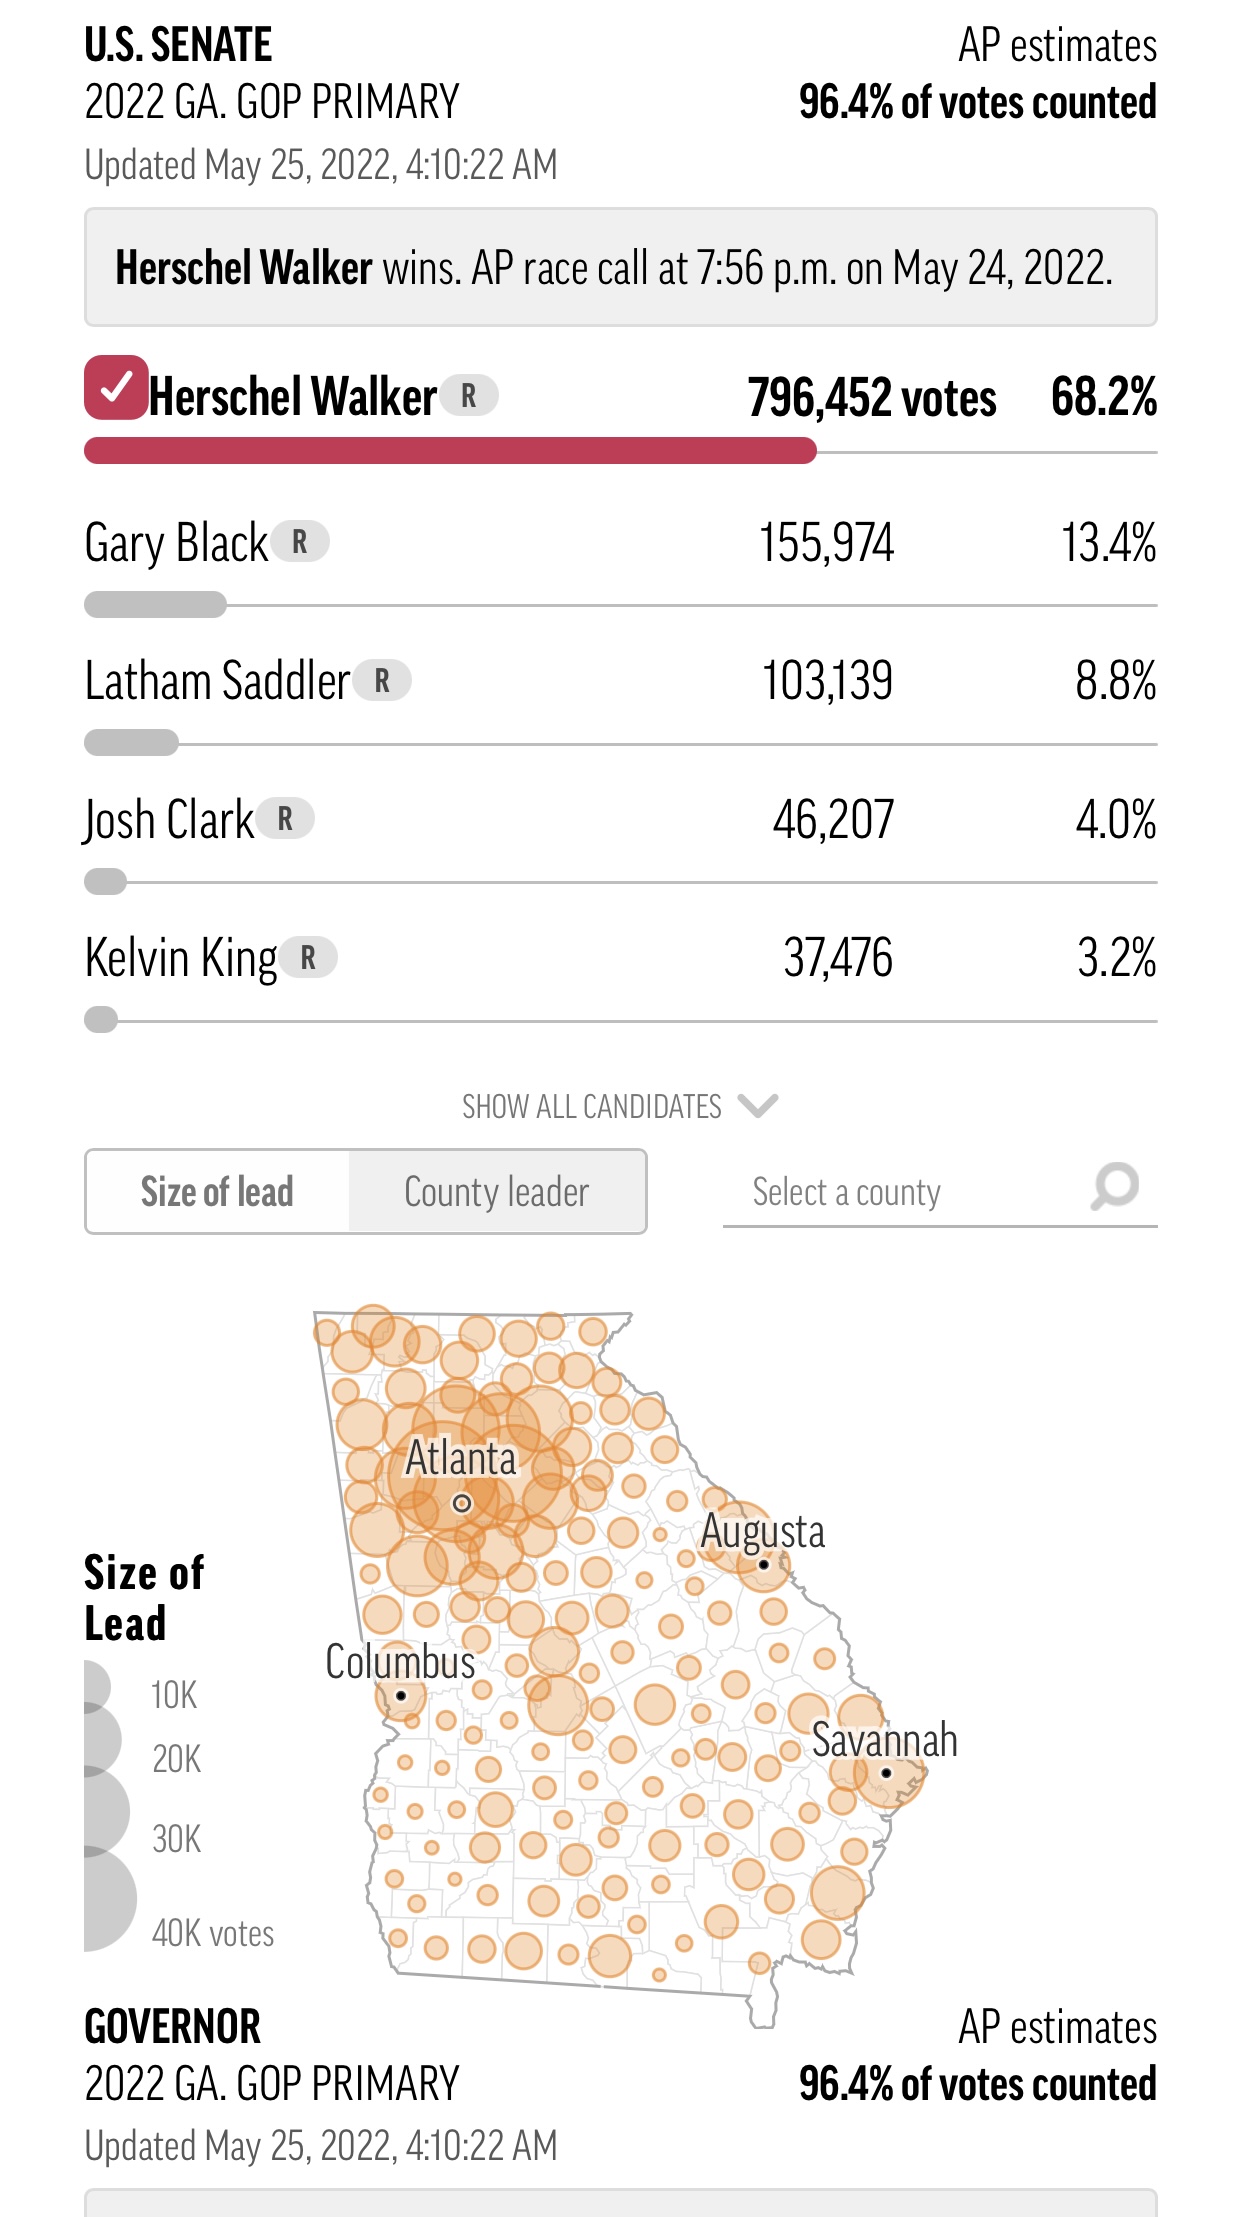1241x2217 pixels.
Task: Click the Herschel Walker wins race call banner
Action: click(620, 268)
